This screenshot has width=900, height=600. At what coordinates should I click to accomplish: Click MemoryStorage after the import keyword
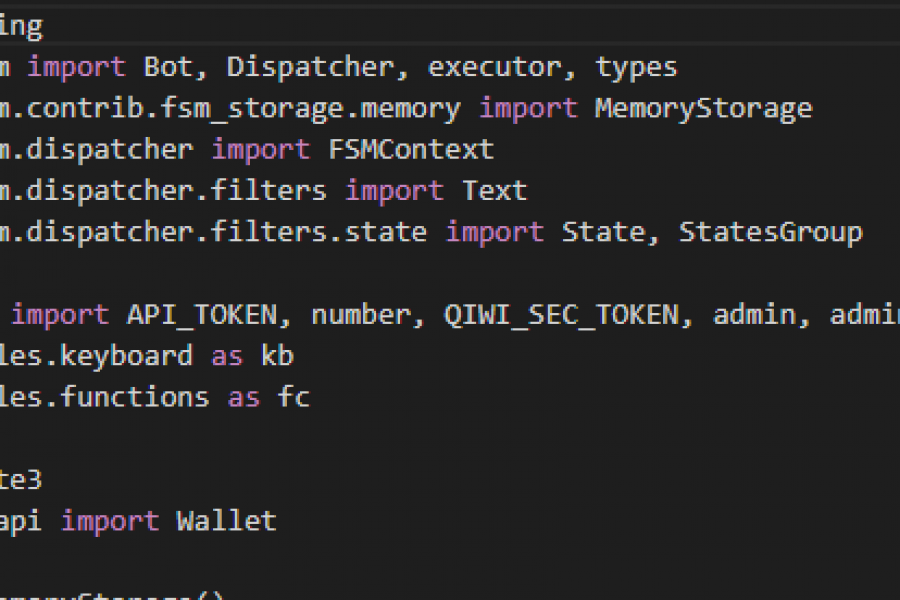(703, 108)
